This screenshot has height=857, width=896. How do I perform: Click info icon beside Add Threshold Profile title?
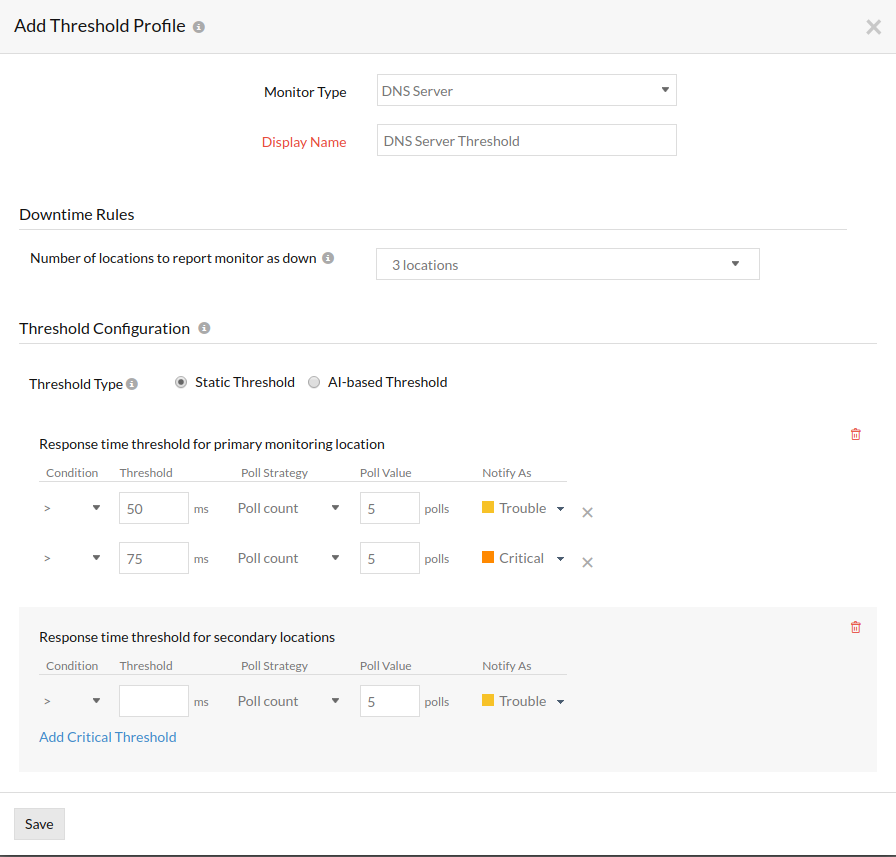[x=199, y=27]
